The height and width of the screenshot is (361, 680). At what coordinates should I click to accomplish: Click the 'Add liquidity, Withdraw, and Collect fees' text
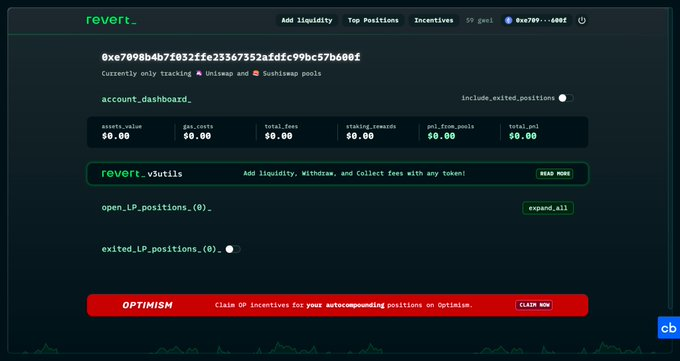coord(354,174)
